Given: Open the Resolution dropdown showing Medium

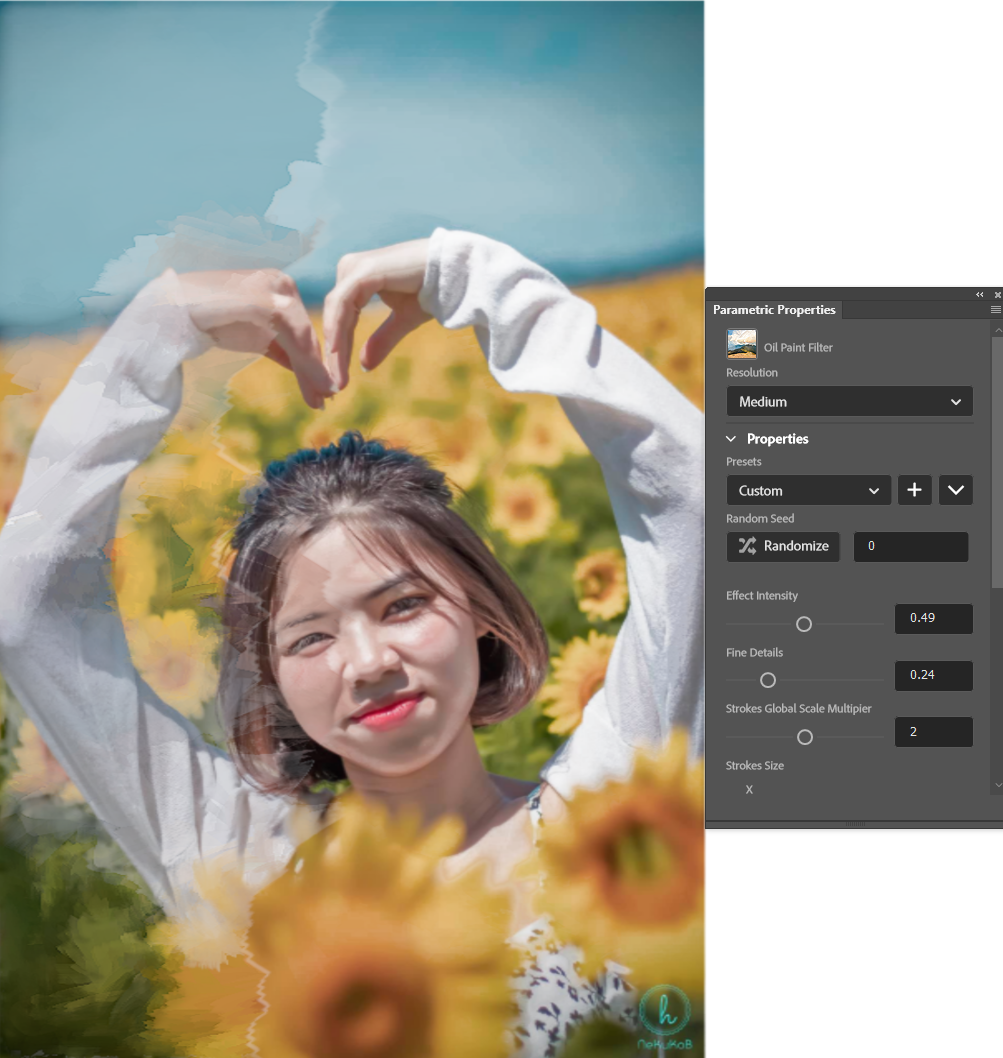Looking at the screenshot, I should tap(848, 401).
